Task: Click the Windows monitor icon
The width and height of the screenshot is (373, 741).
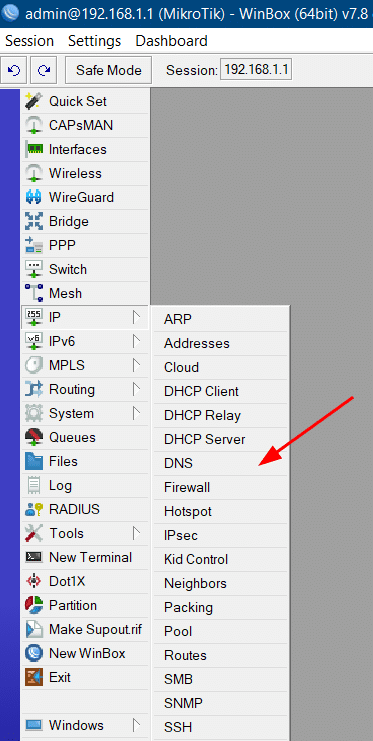Action: click(34, 725)
